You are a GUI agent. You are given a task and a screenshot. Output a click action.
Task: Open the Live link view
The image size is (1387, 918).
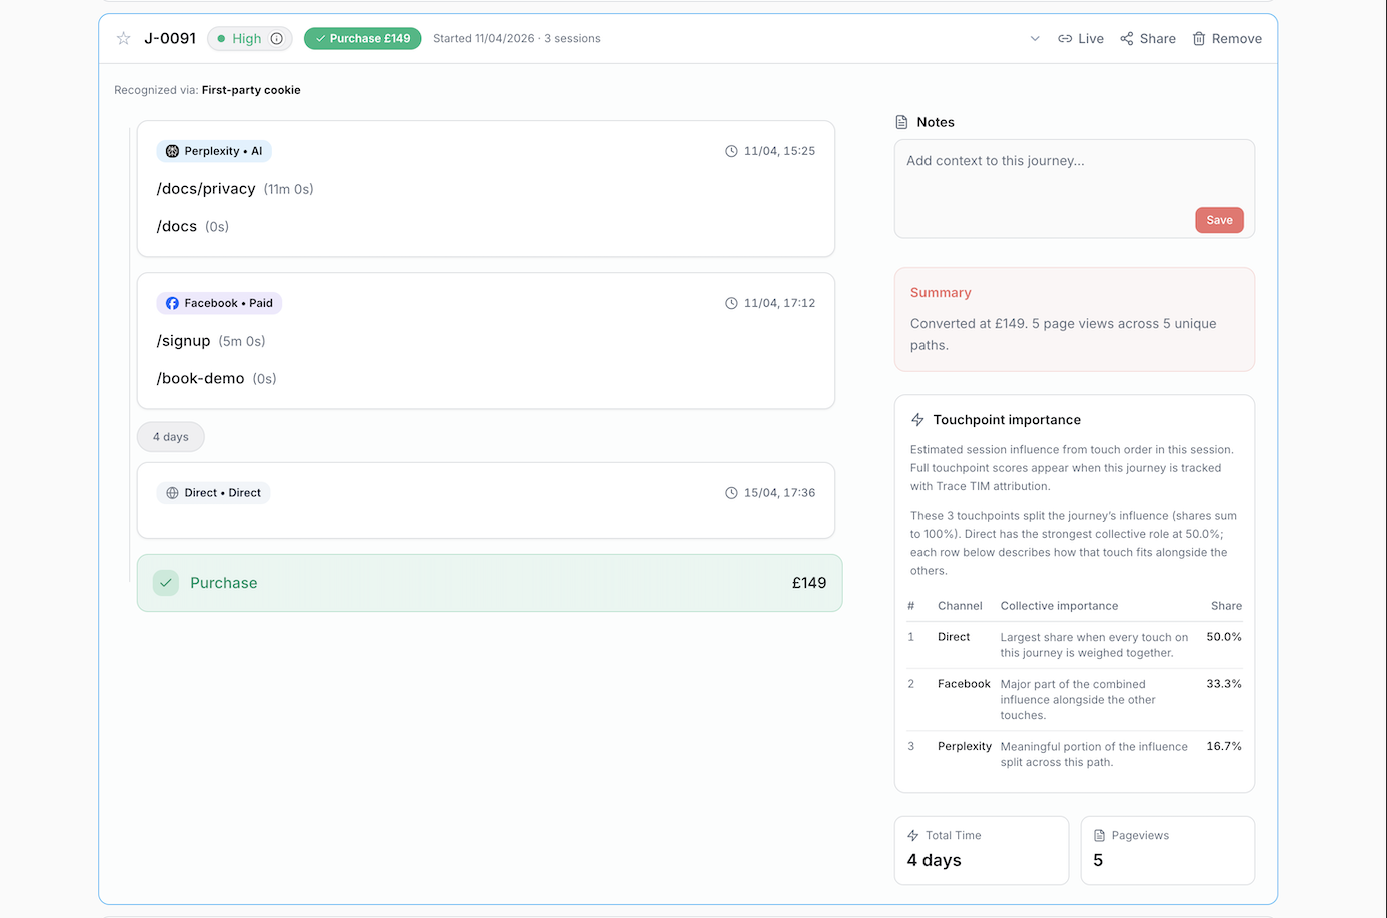(1081, 39)
